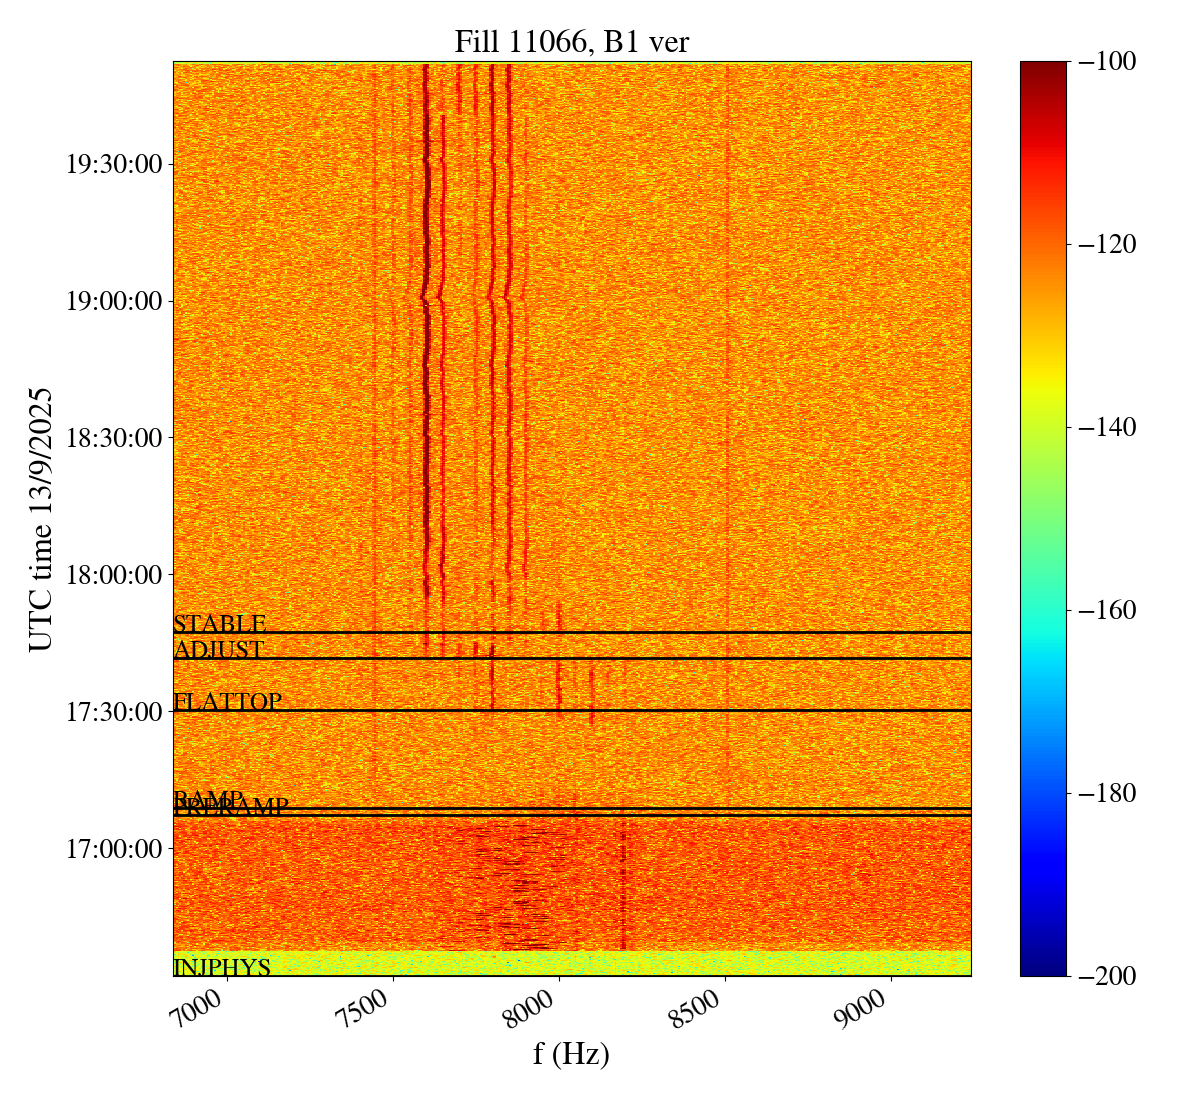Click the plot title "Fill 11066, B1 ver"
The image size is (1200, 1100).
(x=571, y=41)
